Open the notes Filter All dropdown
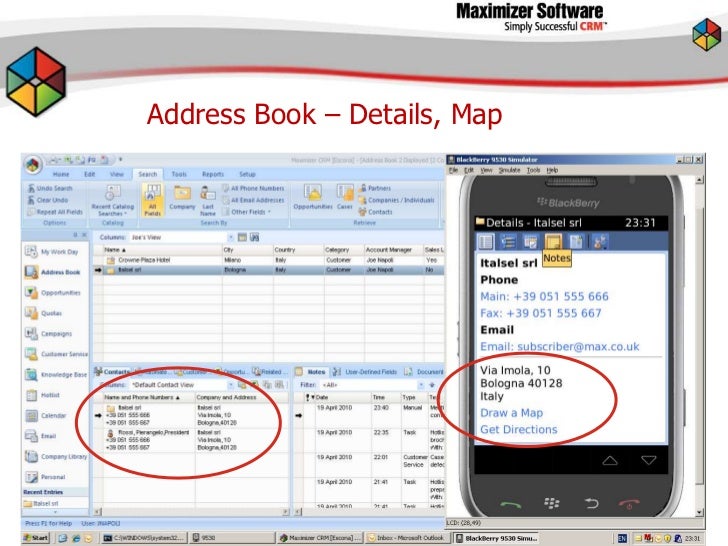This screenshot has height=546, width=728. [x=421, y=385]
